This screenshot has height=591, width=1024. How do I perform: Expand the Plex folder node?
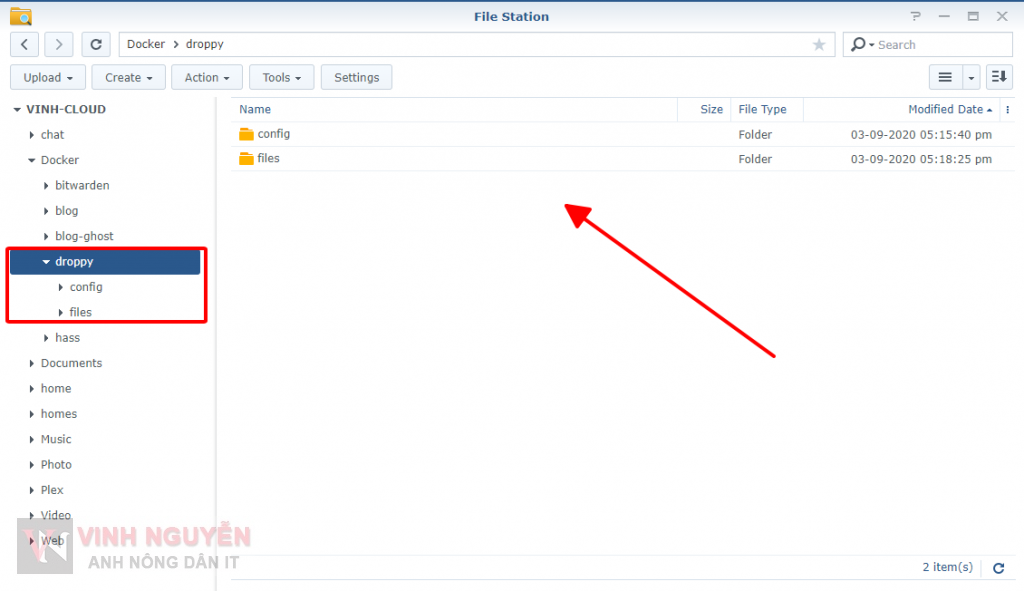point(31,490)
